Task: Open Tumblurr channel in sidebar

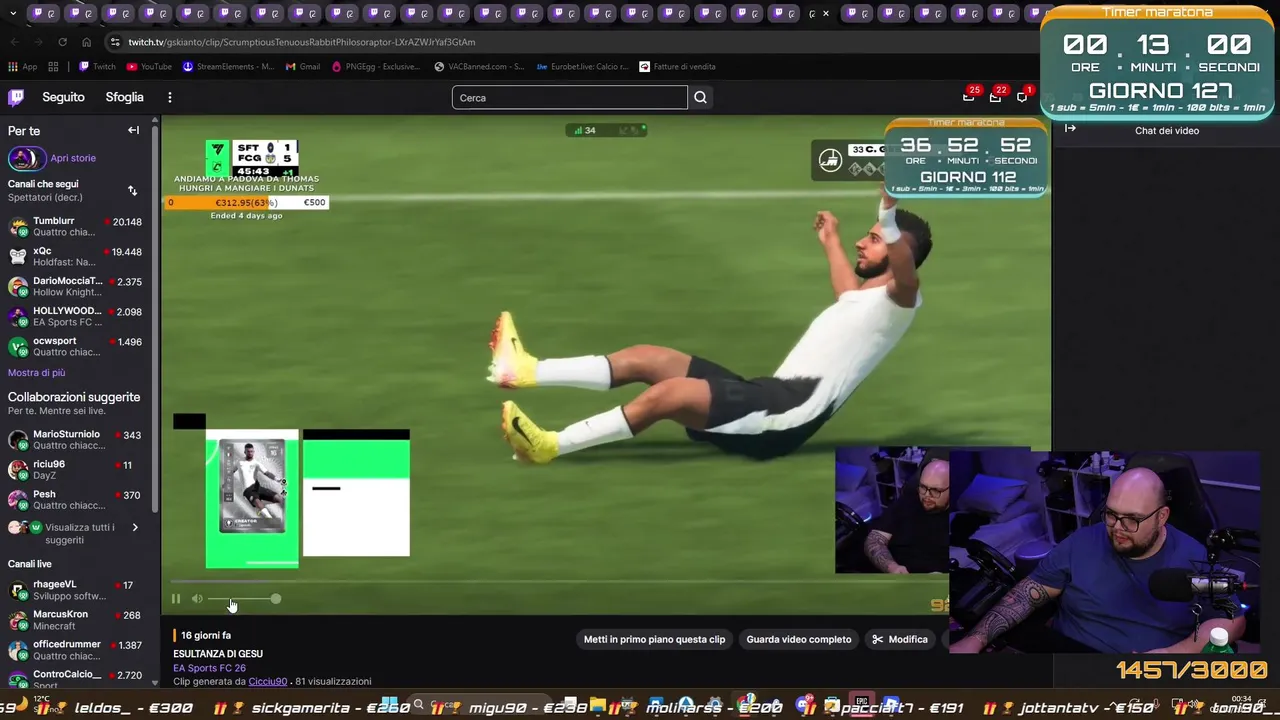Action: click(75, 226)
